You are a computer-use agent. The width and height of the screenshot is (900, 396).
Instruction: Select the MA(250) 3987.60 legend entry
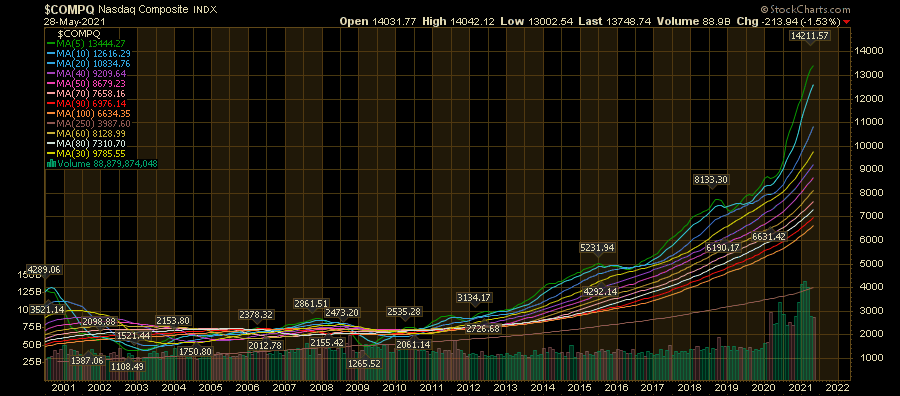(x=88, y=123)
